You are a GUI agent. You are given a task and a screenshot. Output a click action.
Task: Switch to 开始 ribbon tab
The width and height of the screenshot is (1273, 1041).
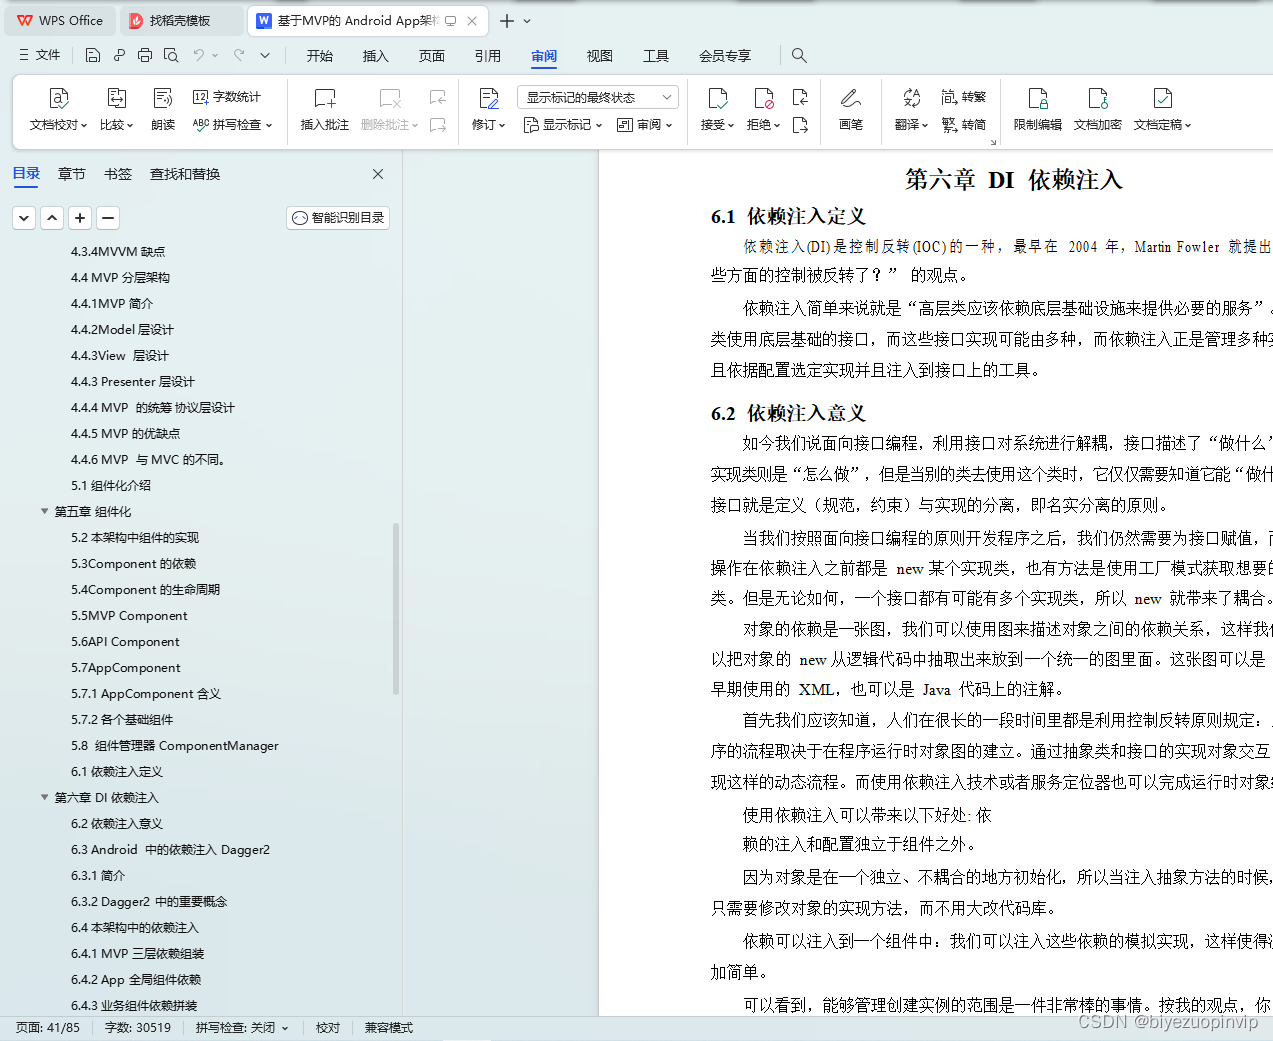point(320,56)
